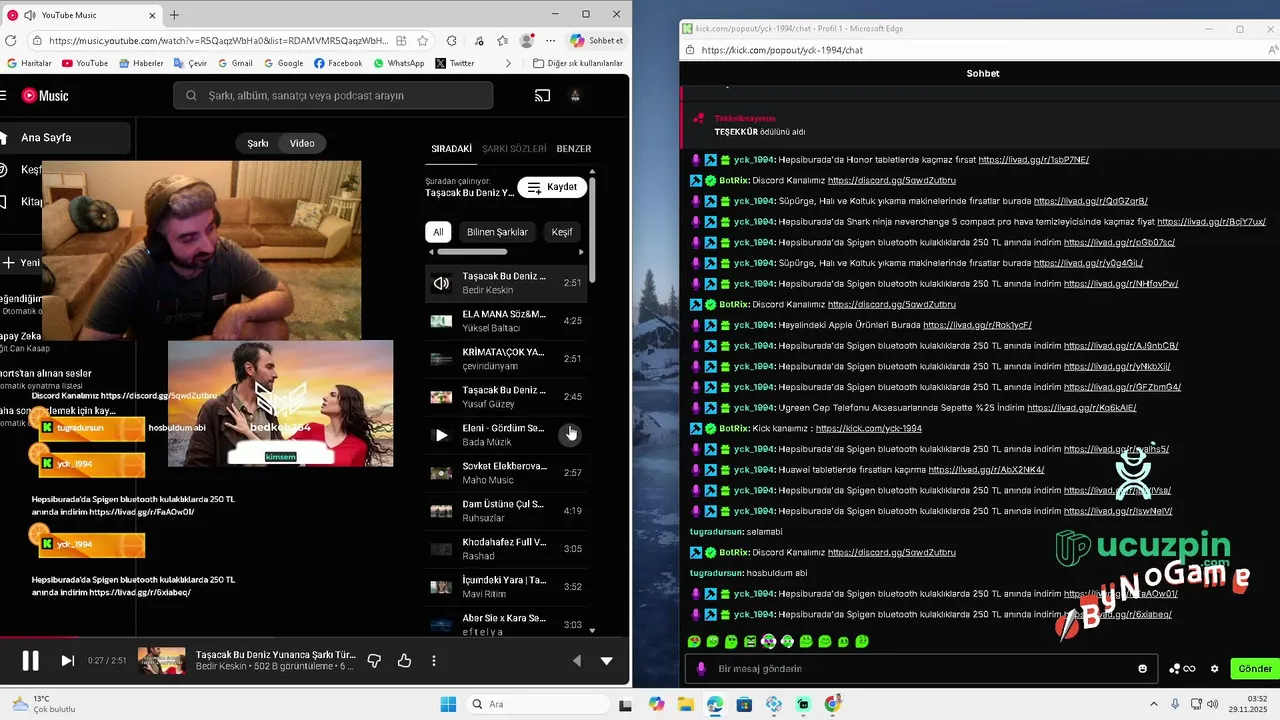
Task: Select Sovket Elekberova by Maho Music
Action: [506, 473]
